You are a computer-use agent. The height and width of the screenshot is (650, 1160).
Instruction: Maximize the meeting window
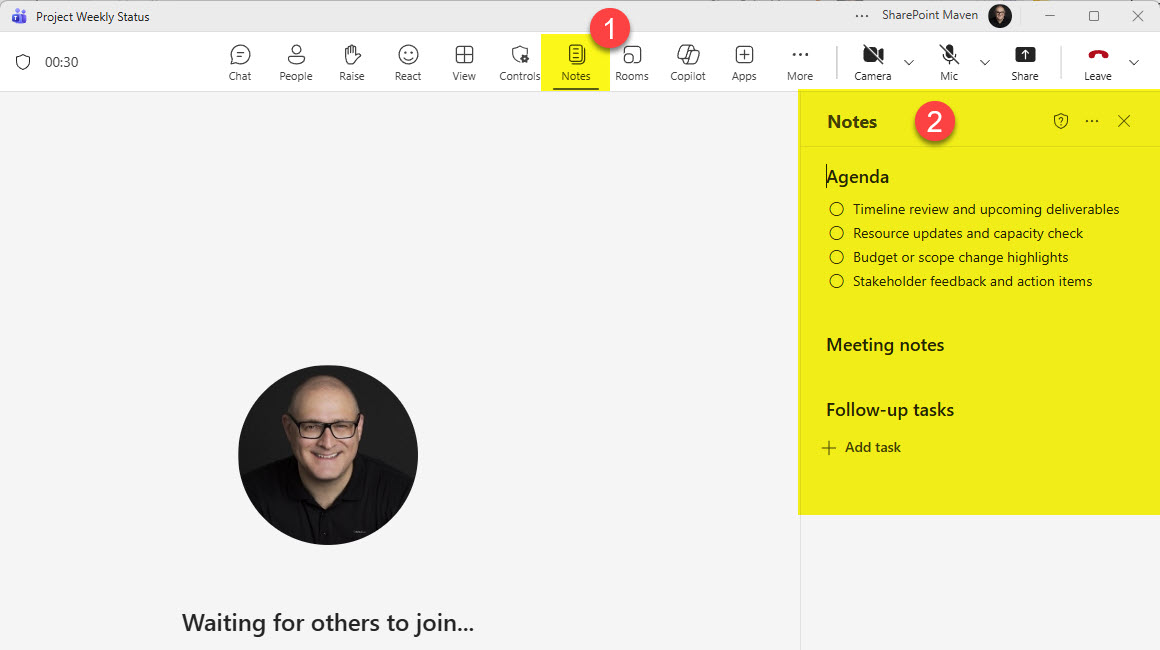(x=1093, y=16)
